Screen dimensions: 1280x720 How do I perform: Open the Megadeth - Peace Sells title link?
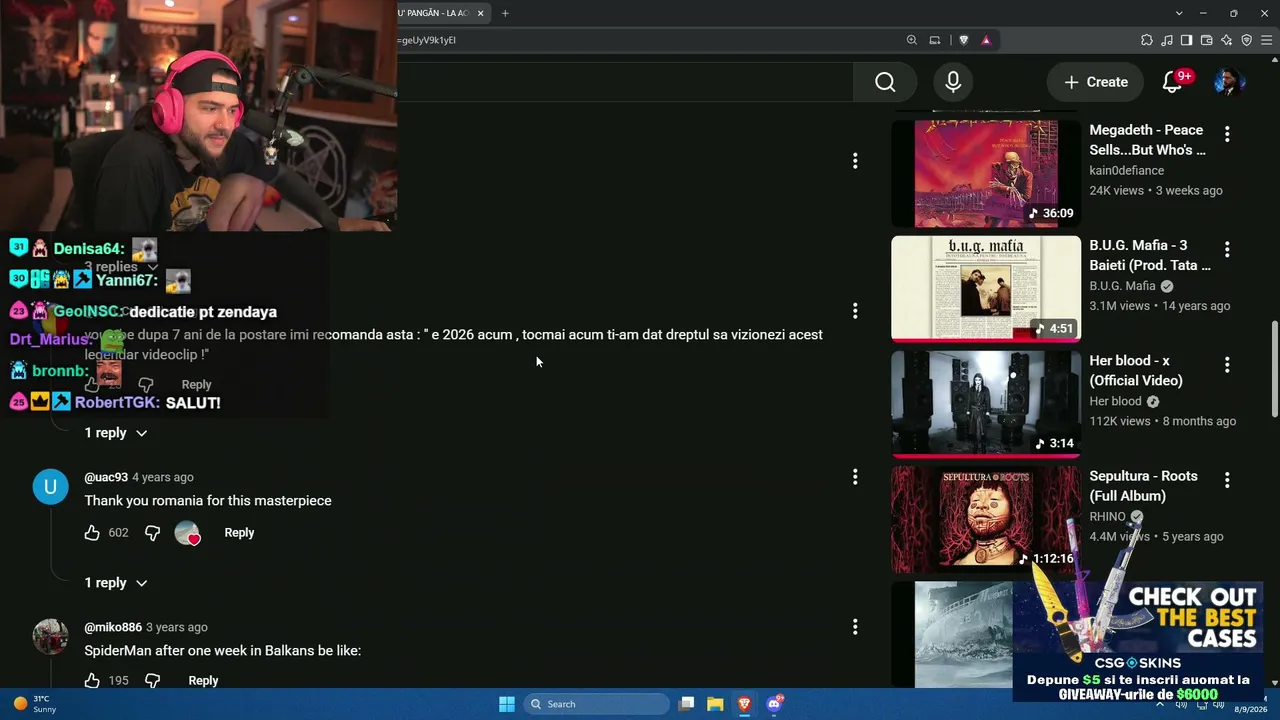[1147, 140]
